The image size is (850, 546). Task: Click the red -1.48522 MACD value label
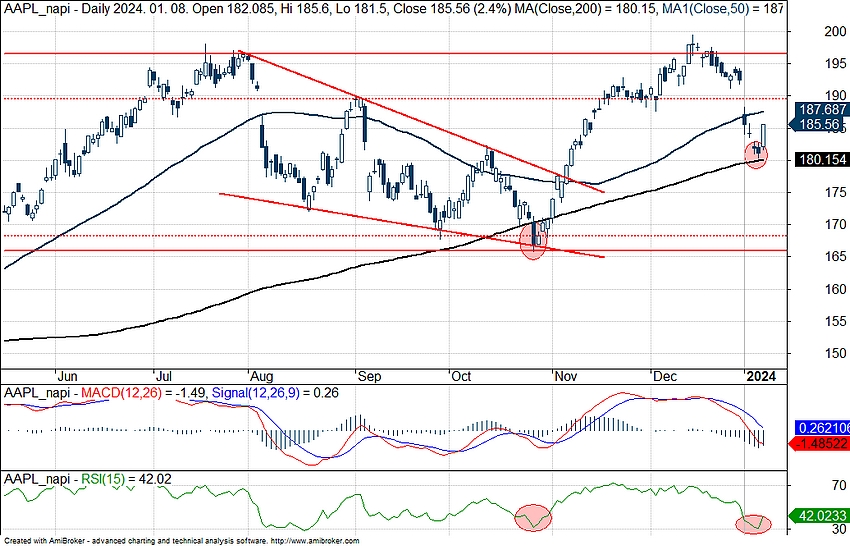[819, 443]
